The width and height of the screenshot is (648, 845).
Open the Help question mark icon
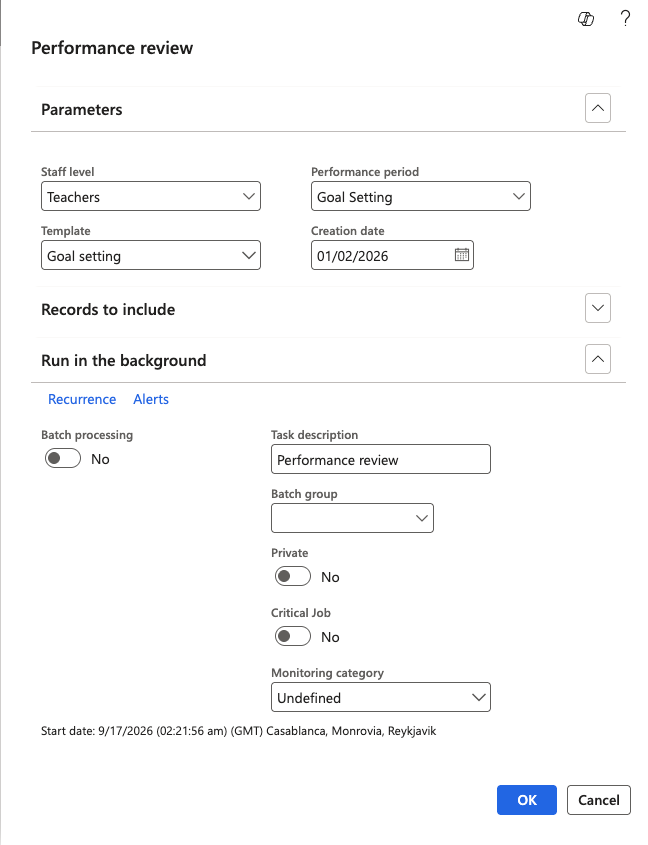(x=625, y=18)
